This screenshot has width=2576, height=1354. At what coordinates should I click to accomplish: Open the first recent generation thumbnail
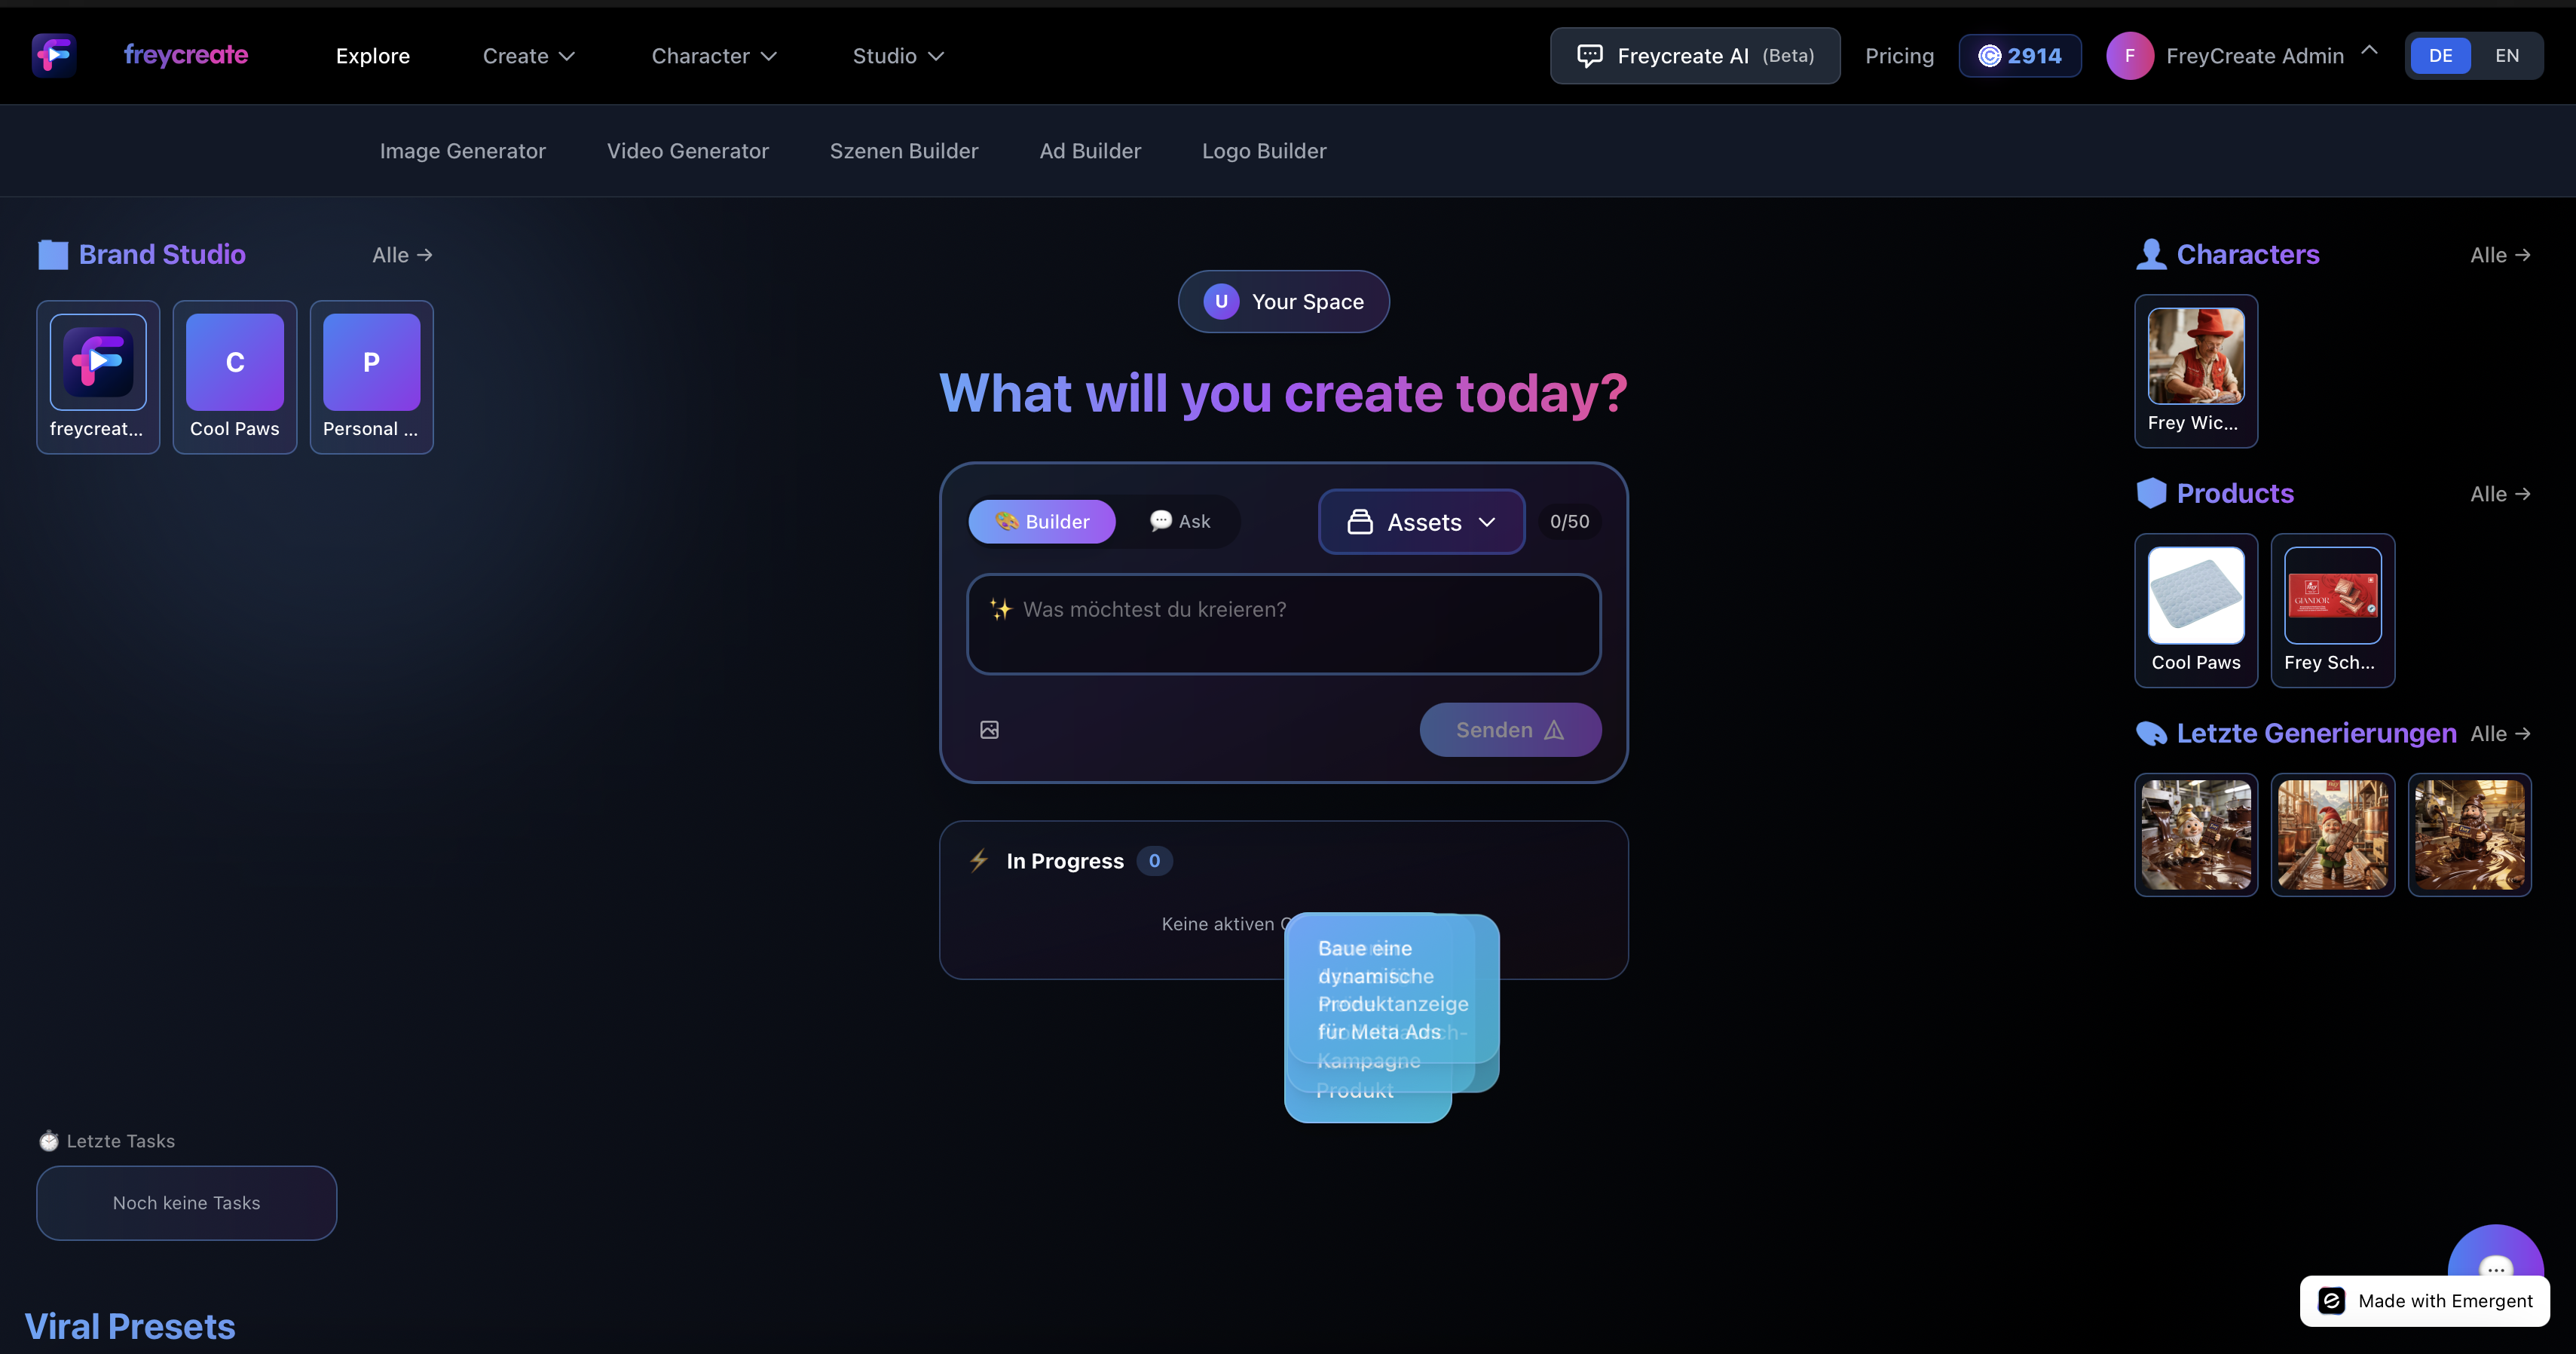click(2196, 835)
